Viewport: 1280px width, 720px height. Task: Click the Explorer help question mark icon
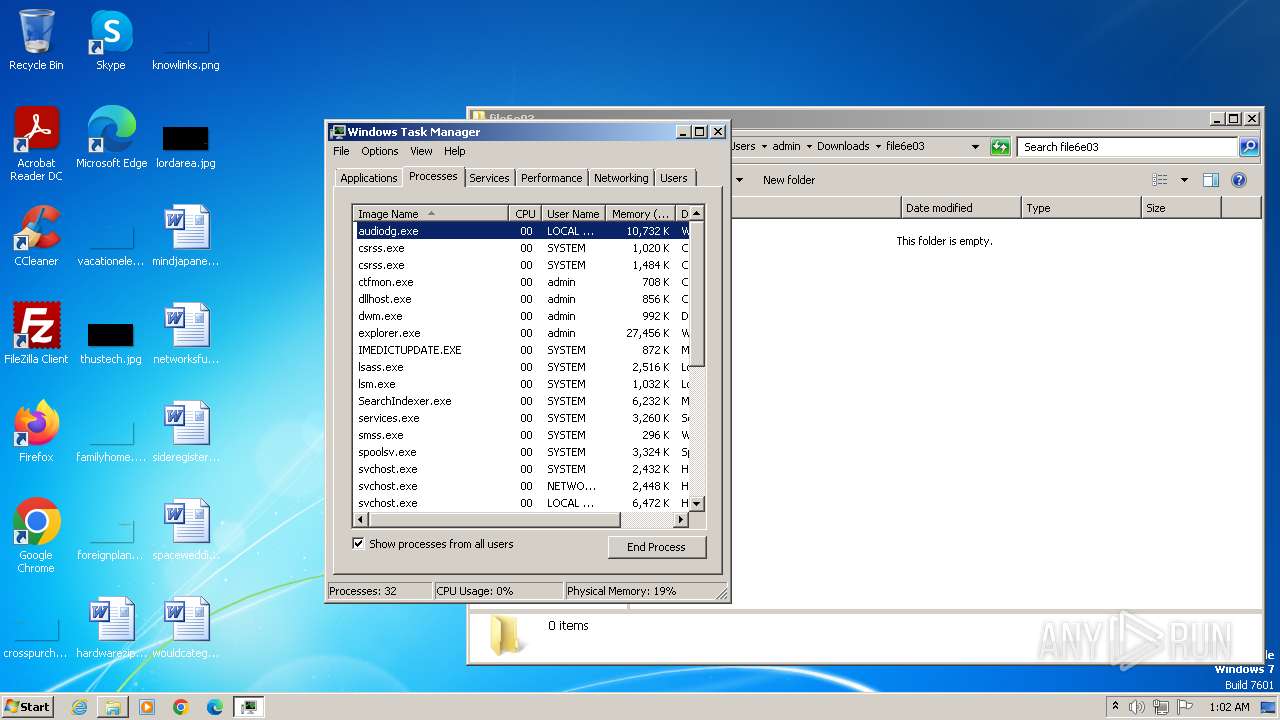tap(1239, 180)
